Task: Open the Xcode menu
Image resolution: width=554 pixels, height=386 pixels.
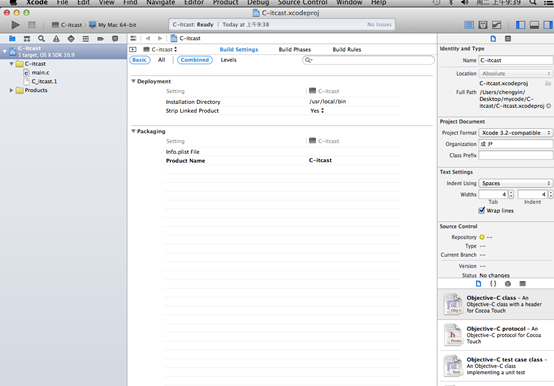Action: click(x=37, y=2)
